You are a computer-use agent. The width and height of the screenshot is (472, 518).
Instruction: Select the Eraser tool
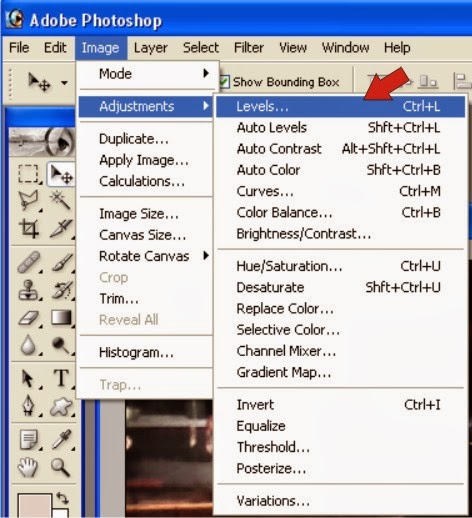click(29, 317)
